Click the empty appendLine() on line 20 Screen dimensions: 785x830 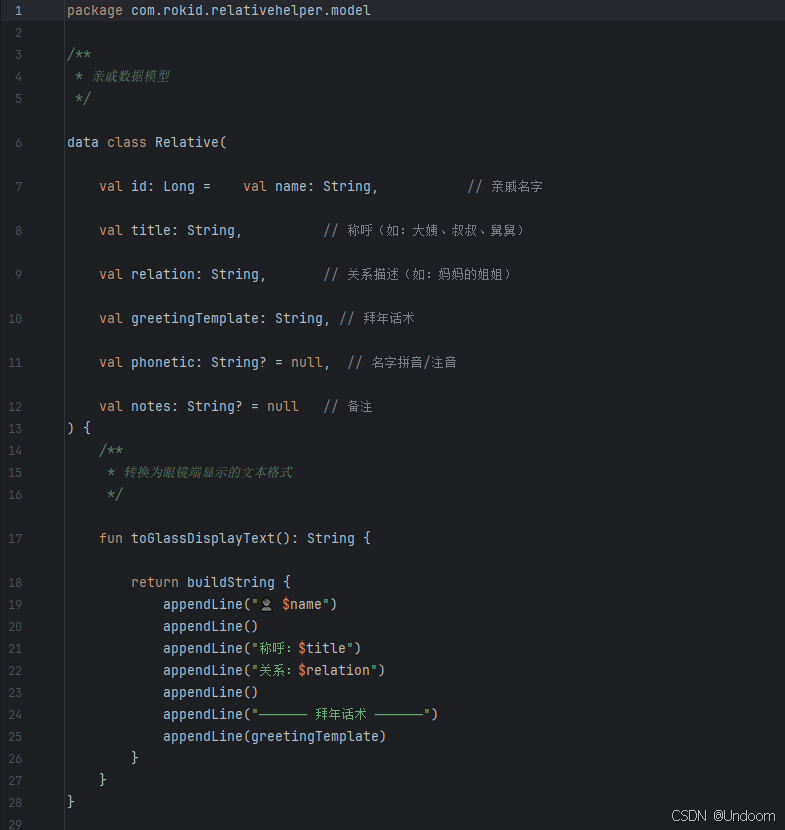[x=210, y=626]
